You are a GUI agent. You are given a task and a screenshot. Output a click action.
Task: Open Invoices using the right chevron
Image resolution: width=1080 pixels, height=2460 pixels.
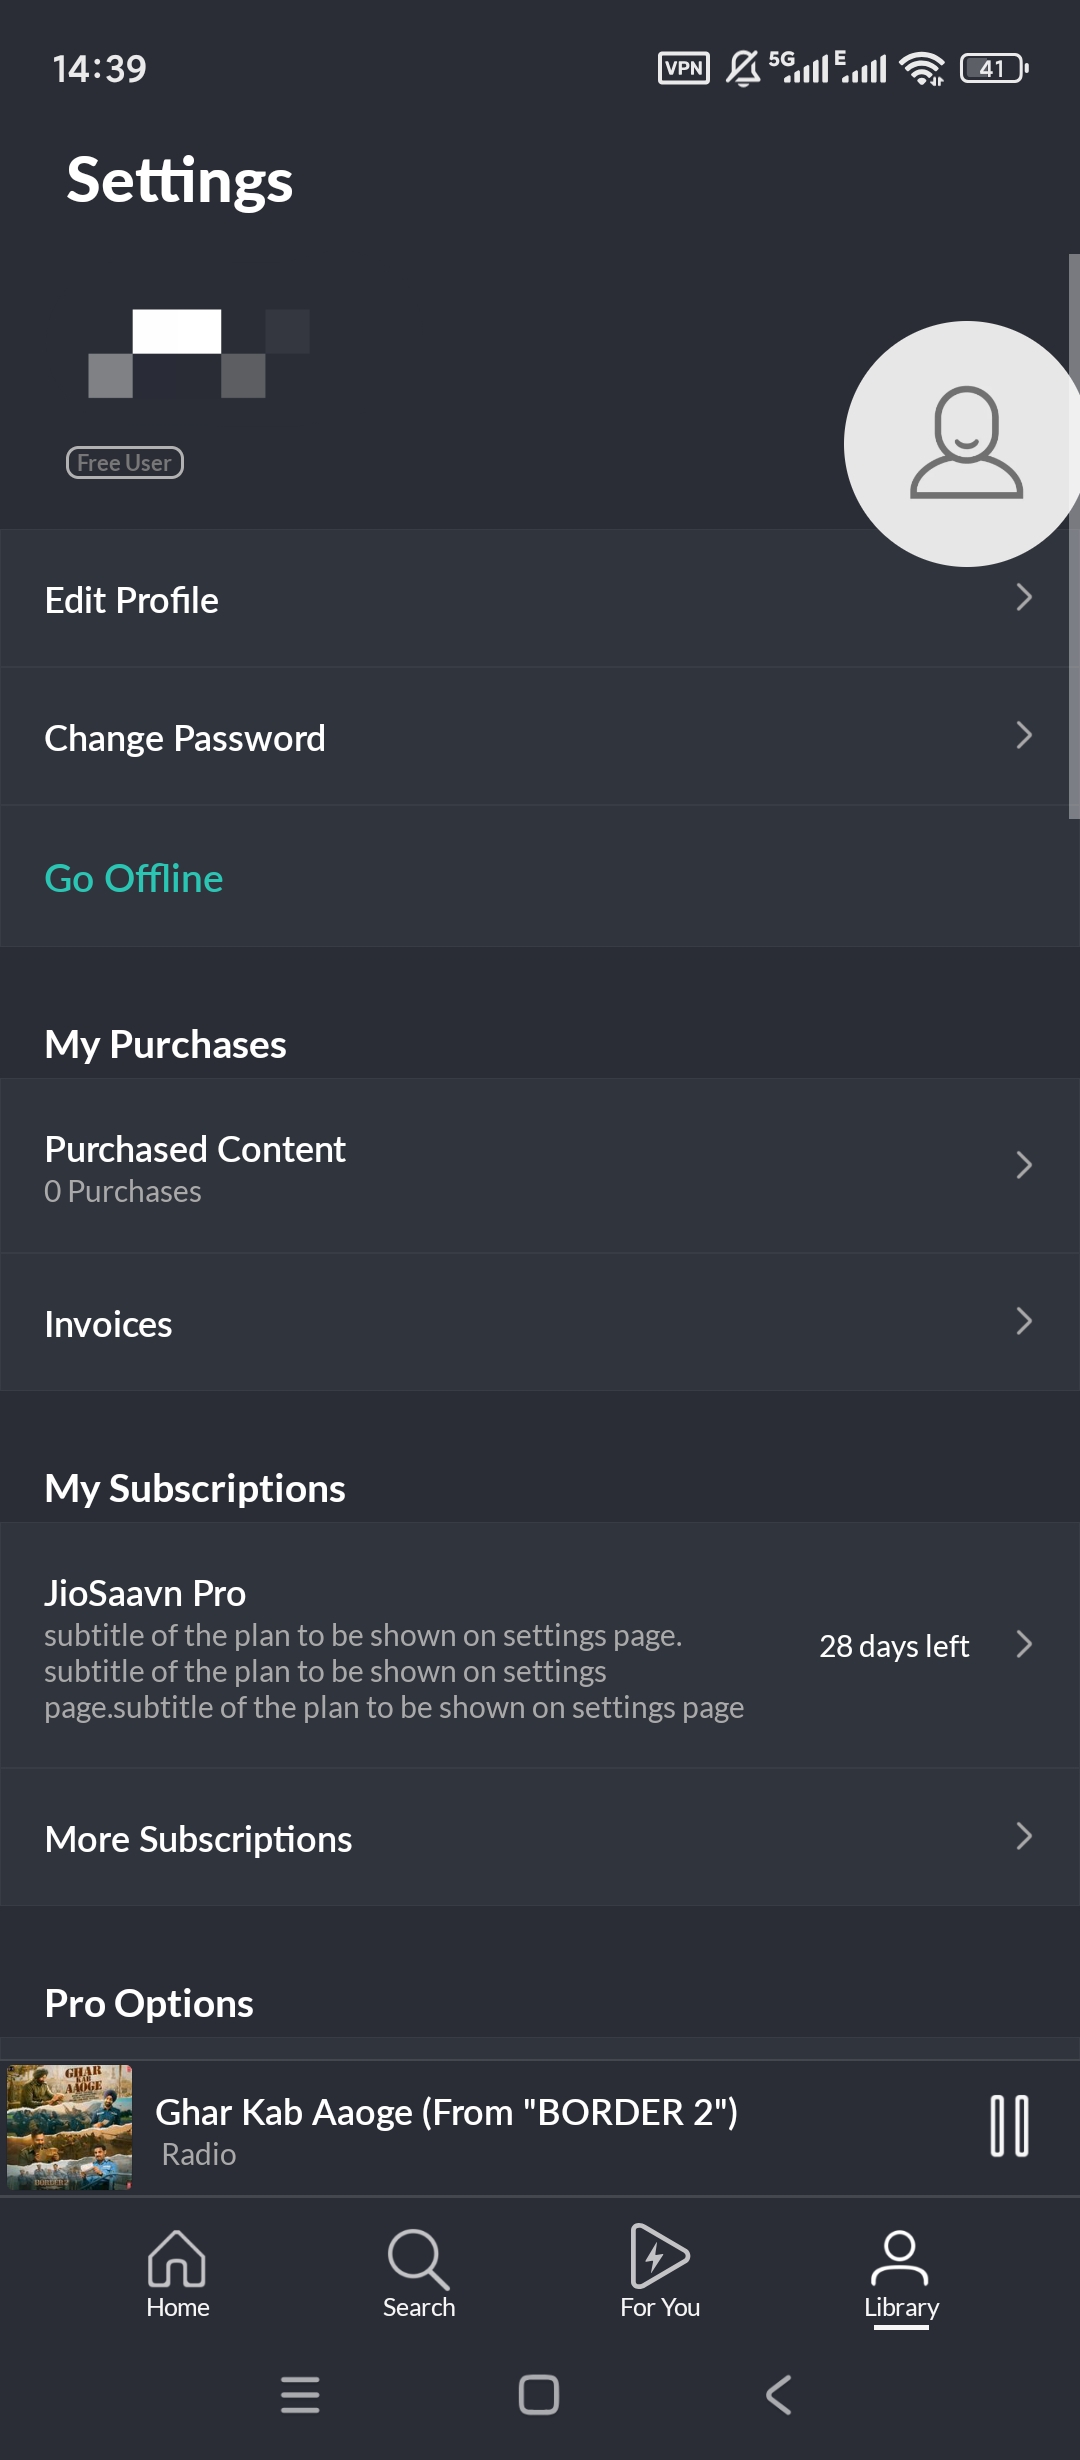tap(1024, 1322)
